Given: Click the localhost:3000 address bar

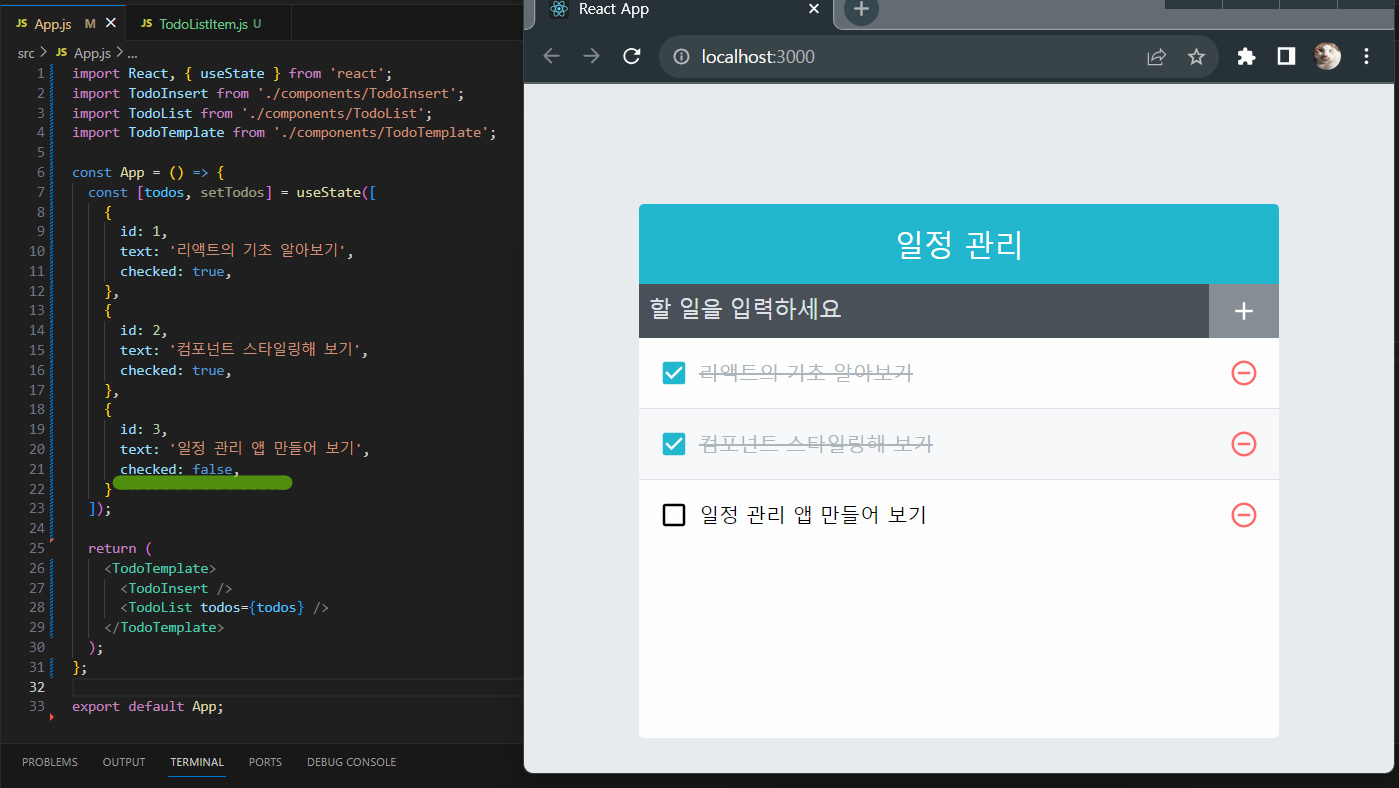Looking at the screenshot, I should pyautogui.click(x=938, y=57).
